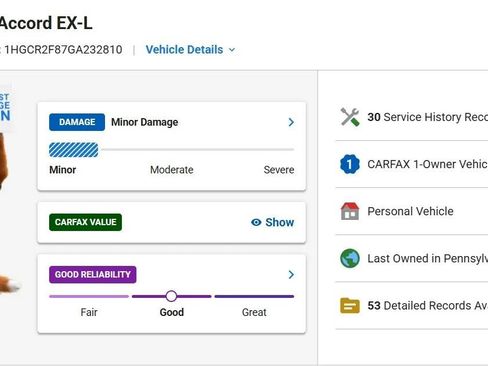Click the purple GOOD RELIABILITY badge

93,274
